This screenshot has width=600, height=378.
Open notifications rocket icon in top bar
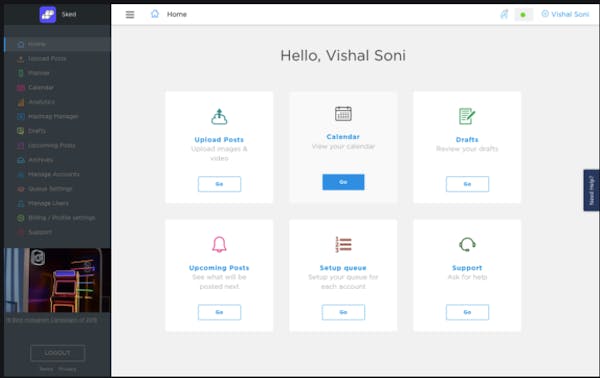click(504, 14)
